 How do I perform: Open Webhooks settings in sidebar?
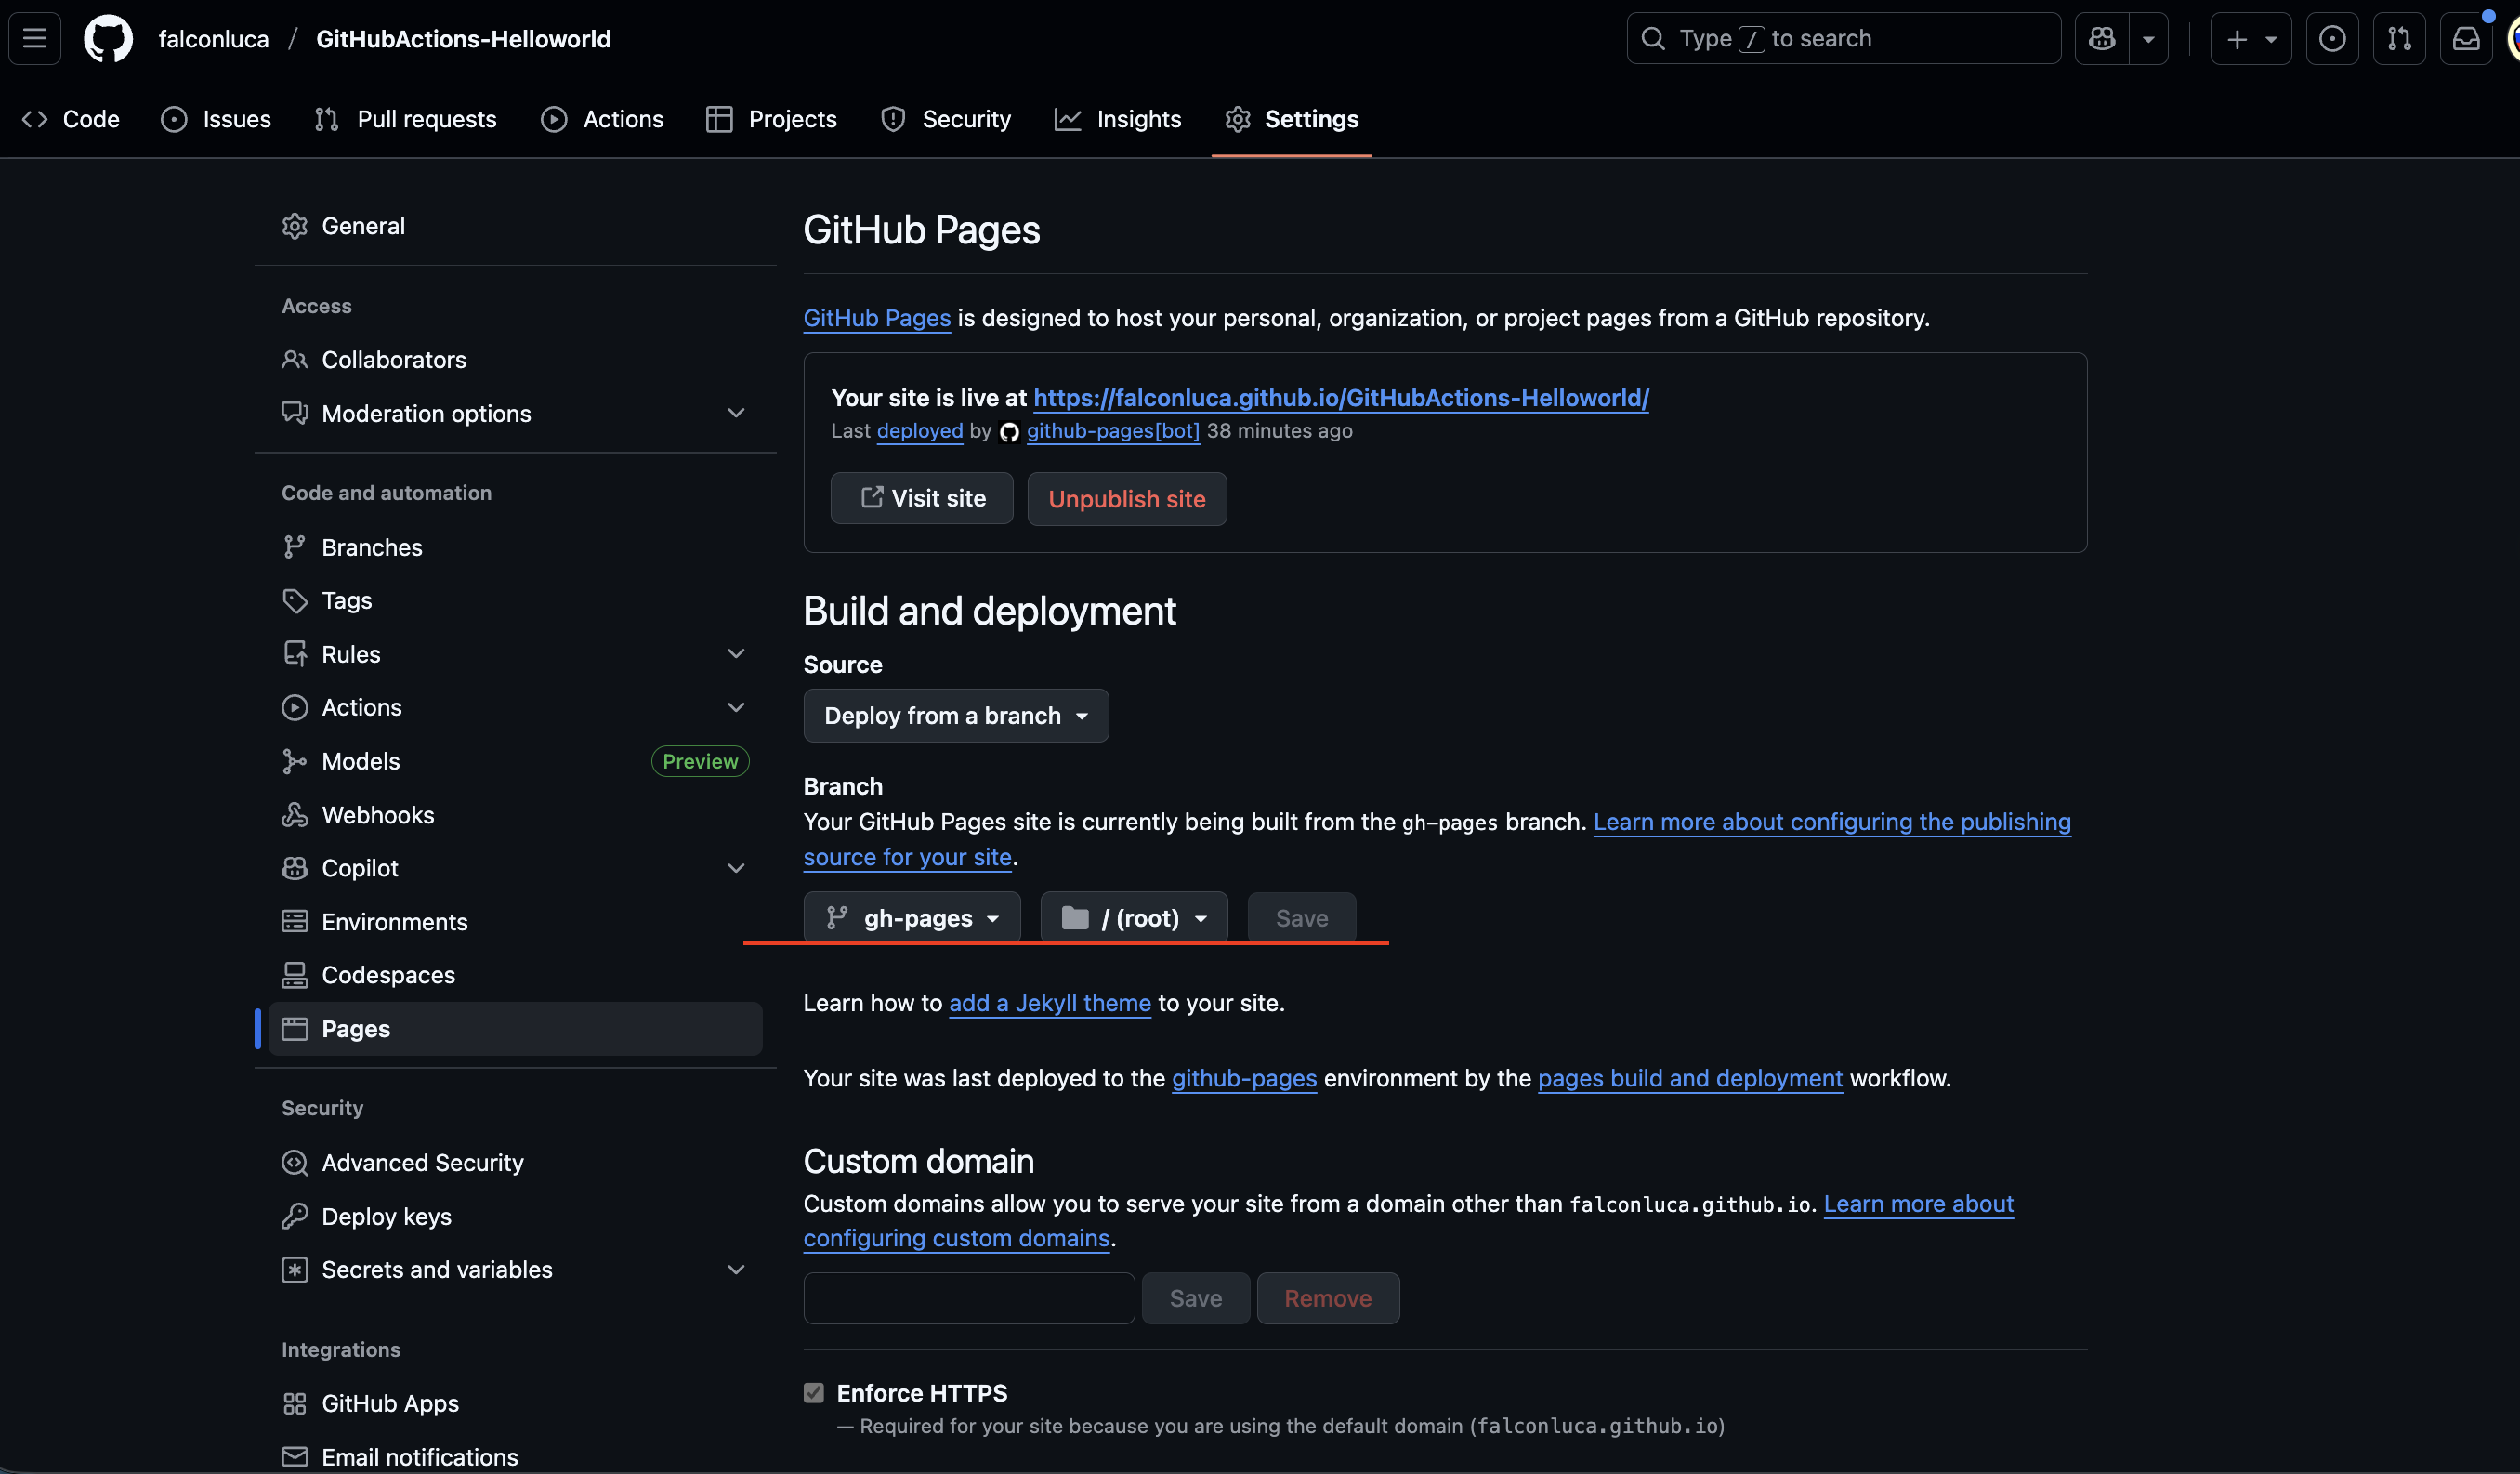click(x=377, y=815)
